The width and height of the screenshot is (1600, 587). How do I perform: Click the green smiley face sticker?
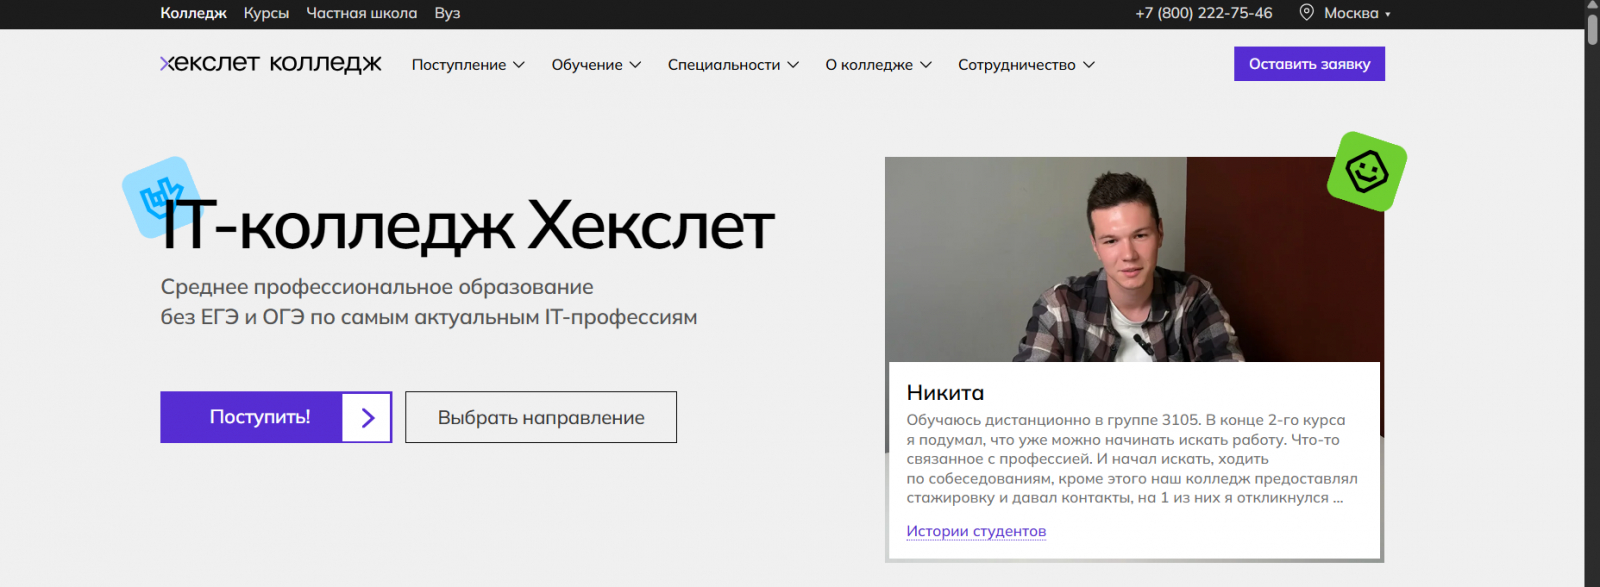coord(1366,171)
